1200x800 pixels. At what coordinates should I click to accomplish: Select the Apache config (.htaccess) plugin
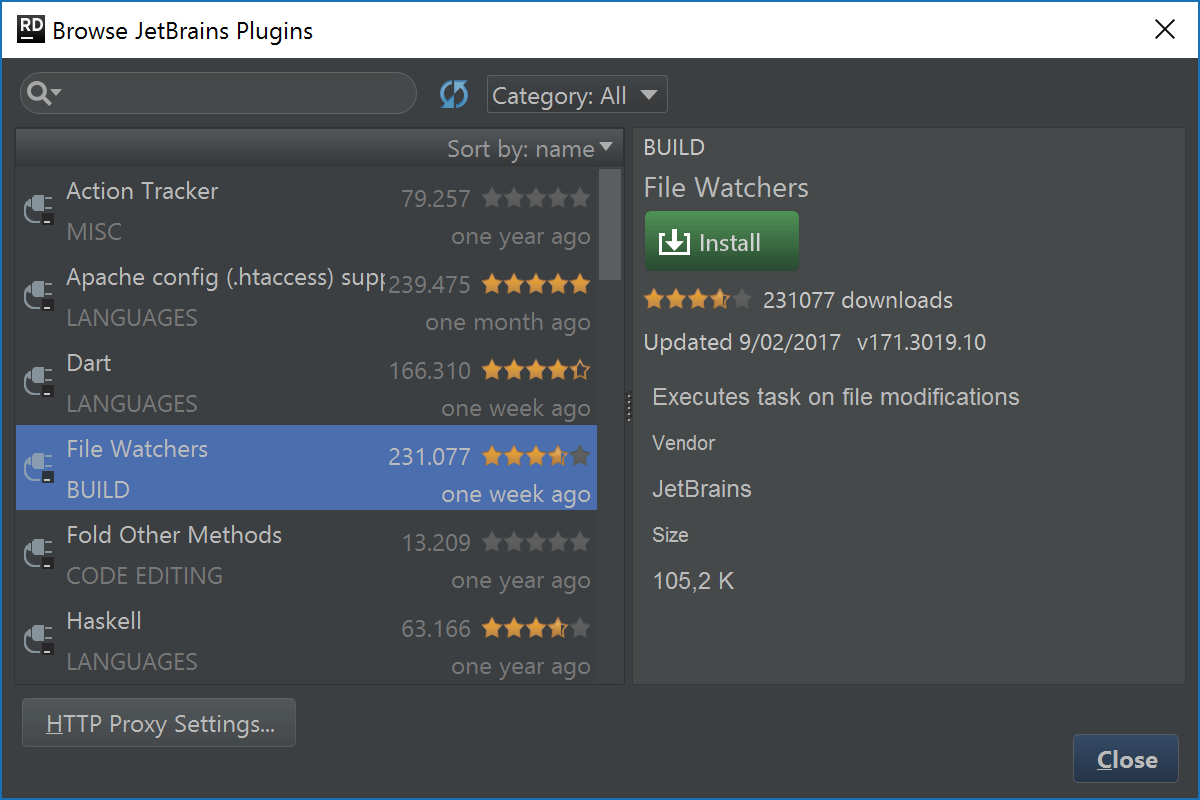(x=306, y=296)
